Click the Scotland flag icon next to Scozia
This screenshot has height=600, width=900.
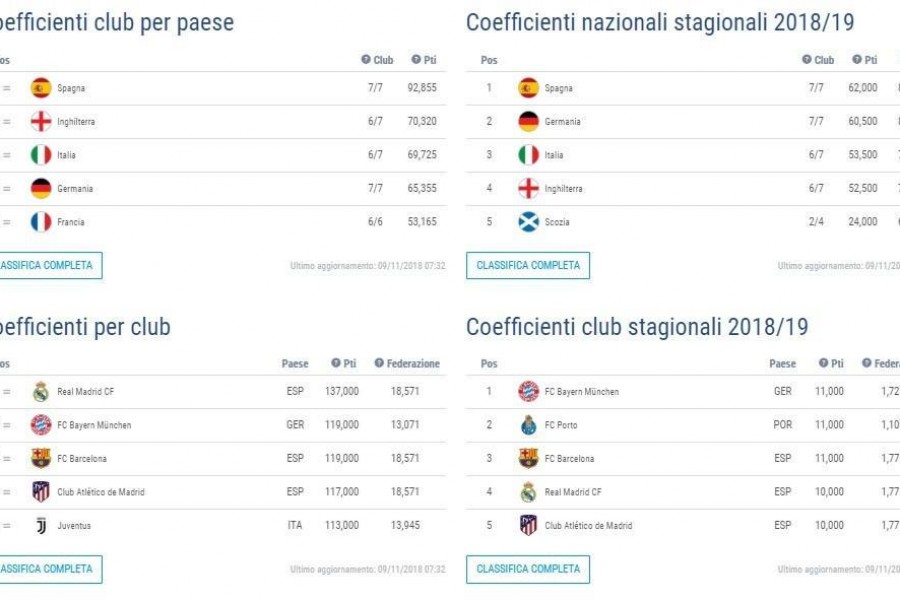[x=528, y=222]
